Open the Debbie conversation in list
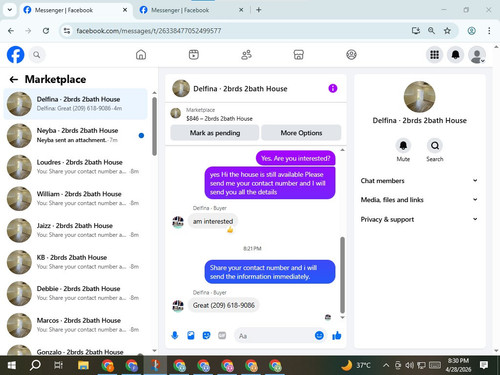500x375 pixels. tap(75, 293)
